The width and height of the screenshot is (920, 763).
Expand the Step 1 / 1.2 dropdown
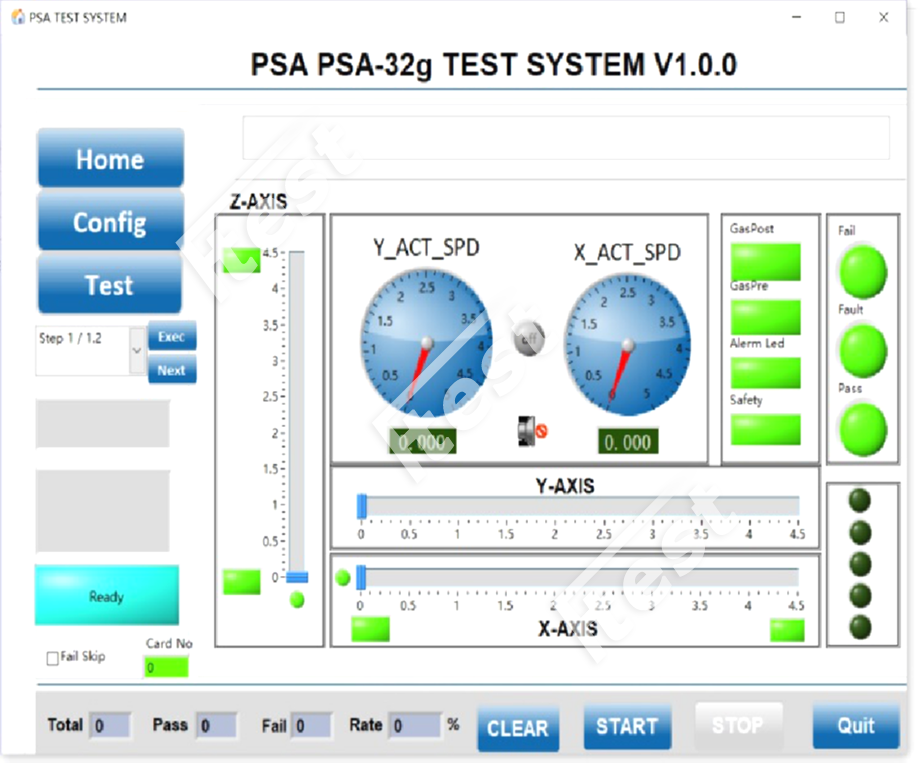pos(137,352)
